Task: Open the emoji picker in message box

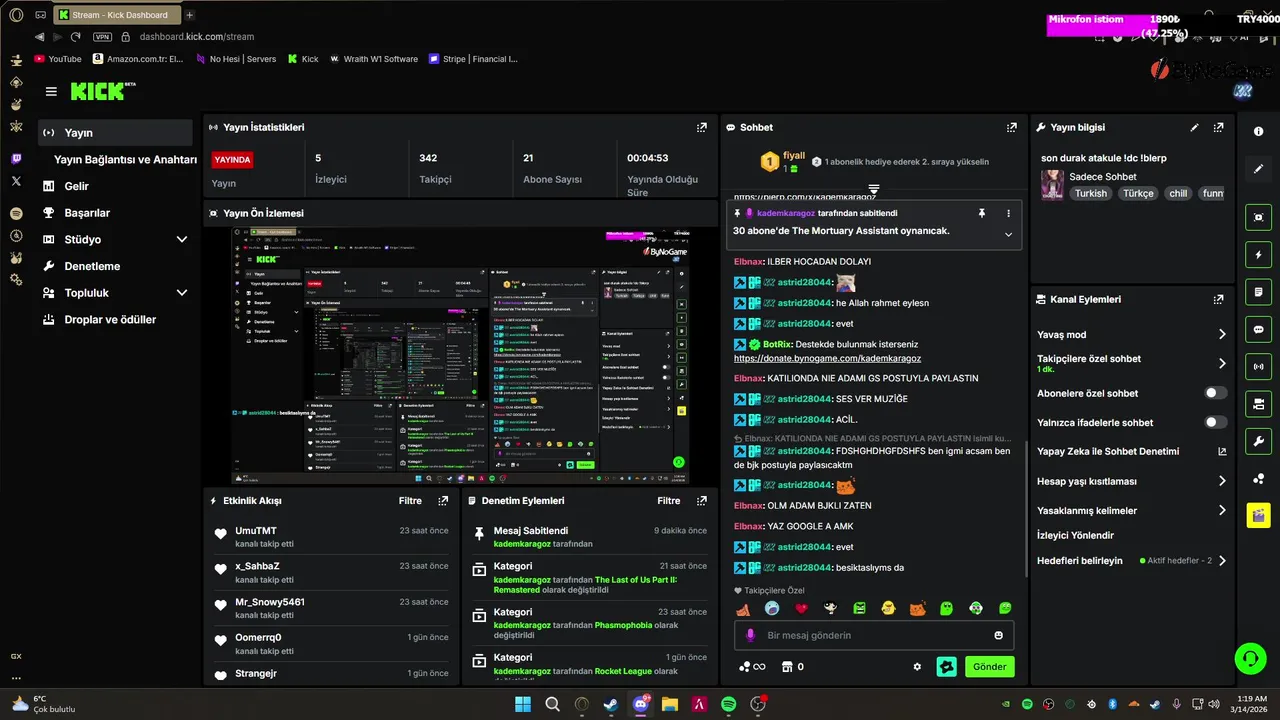Action: tap(998, 635)
